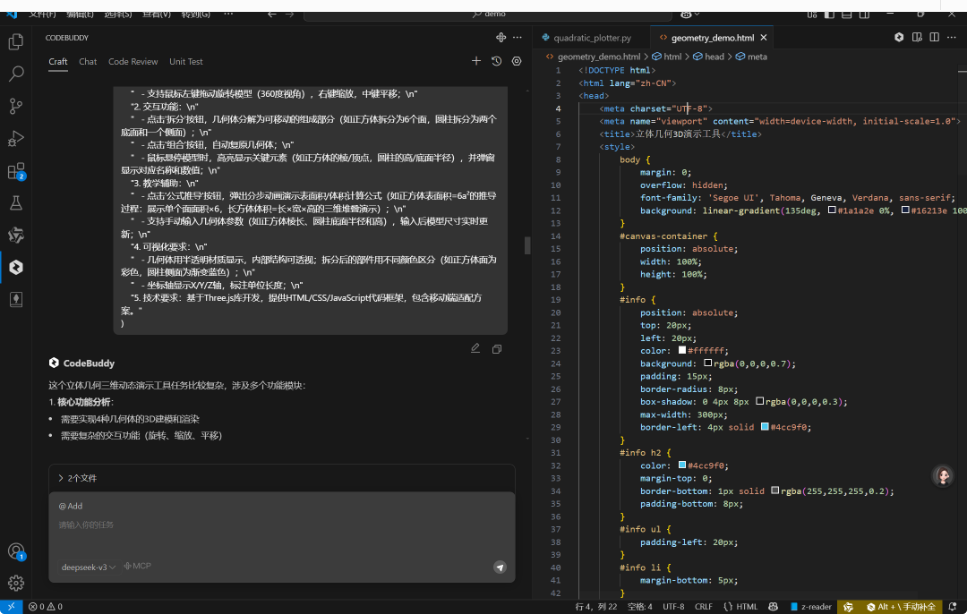
Task: Open the Testing flask view
Action: click(x=16, y=203)
